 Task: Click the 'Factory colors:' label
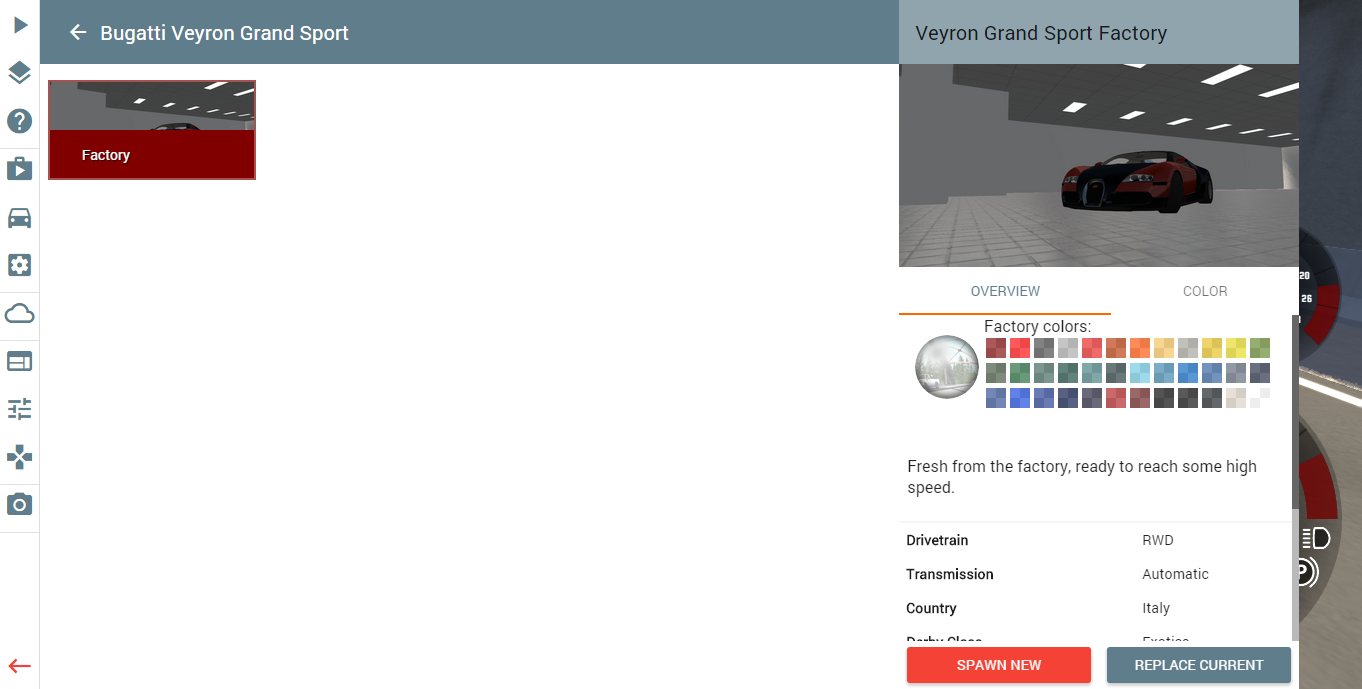(1038, 326)
